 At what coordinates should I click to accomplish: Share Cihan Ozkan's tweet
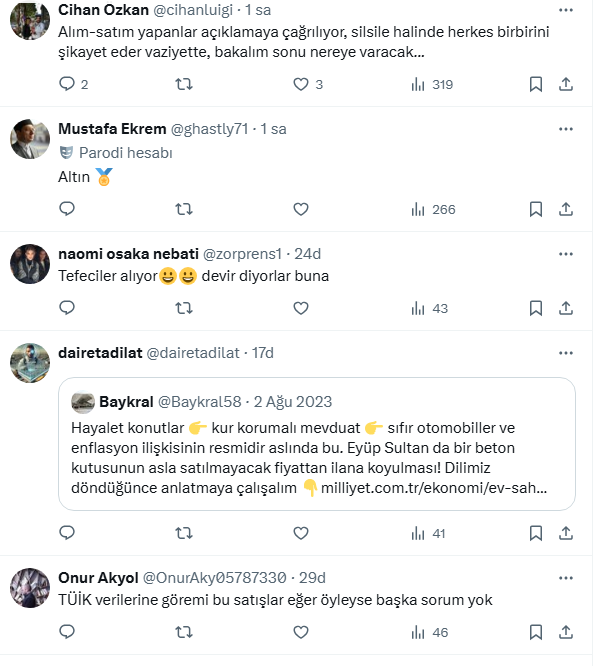click(565, 85)
